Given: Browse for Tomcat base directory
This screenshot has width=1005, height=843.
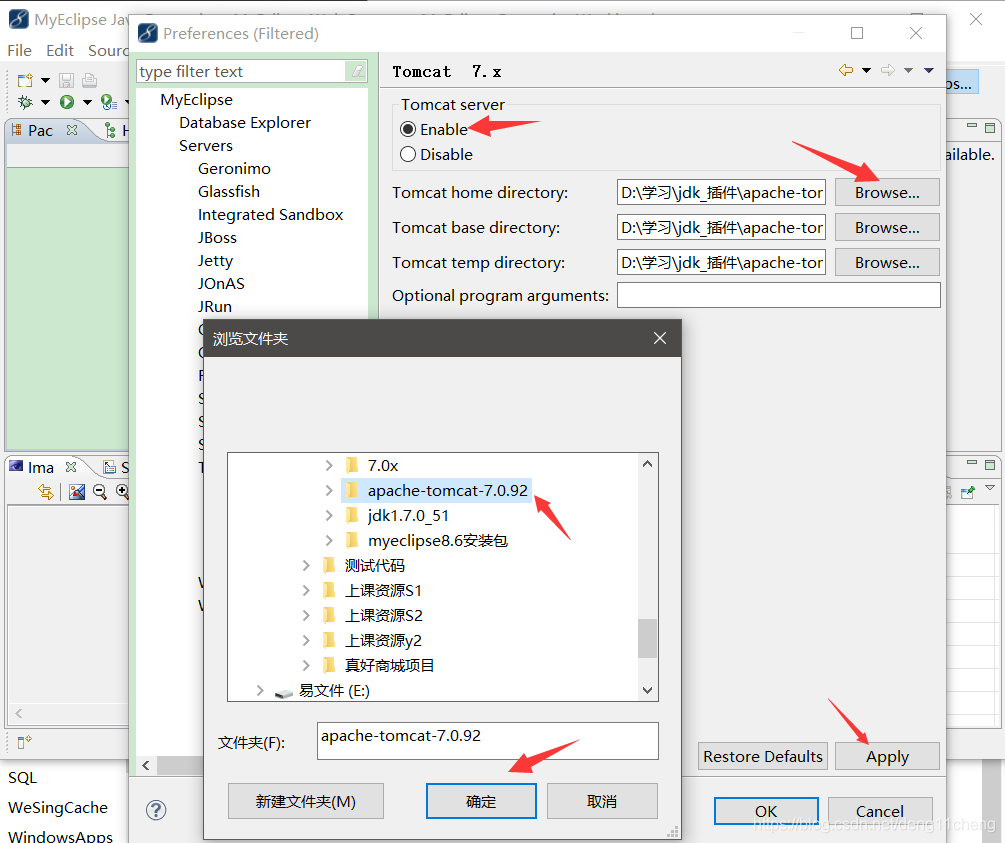Looking at the screenshot, I should pos(887,228).
